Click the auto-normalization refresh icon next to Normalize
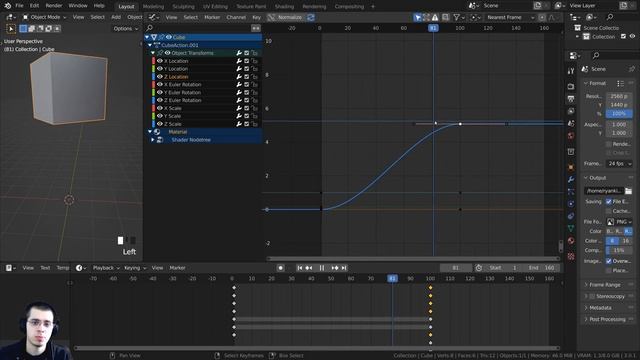The image size is (640, 360). (311, 17)
